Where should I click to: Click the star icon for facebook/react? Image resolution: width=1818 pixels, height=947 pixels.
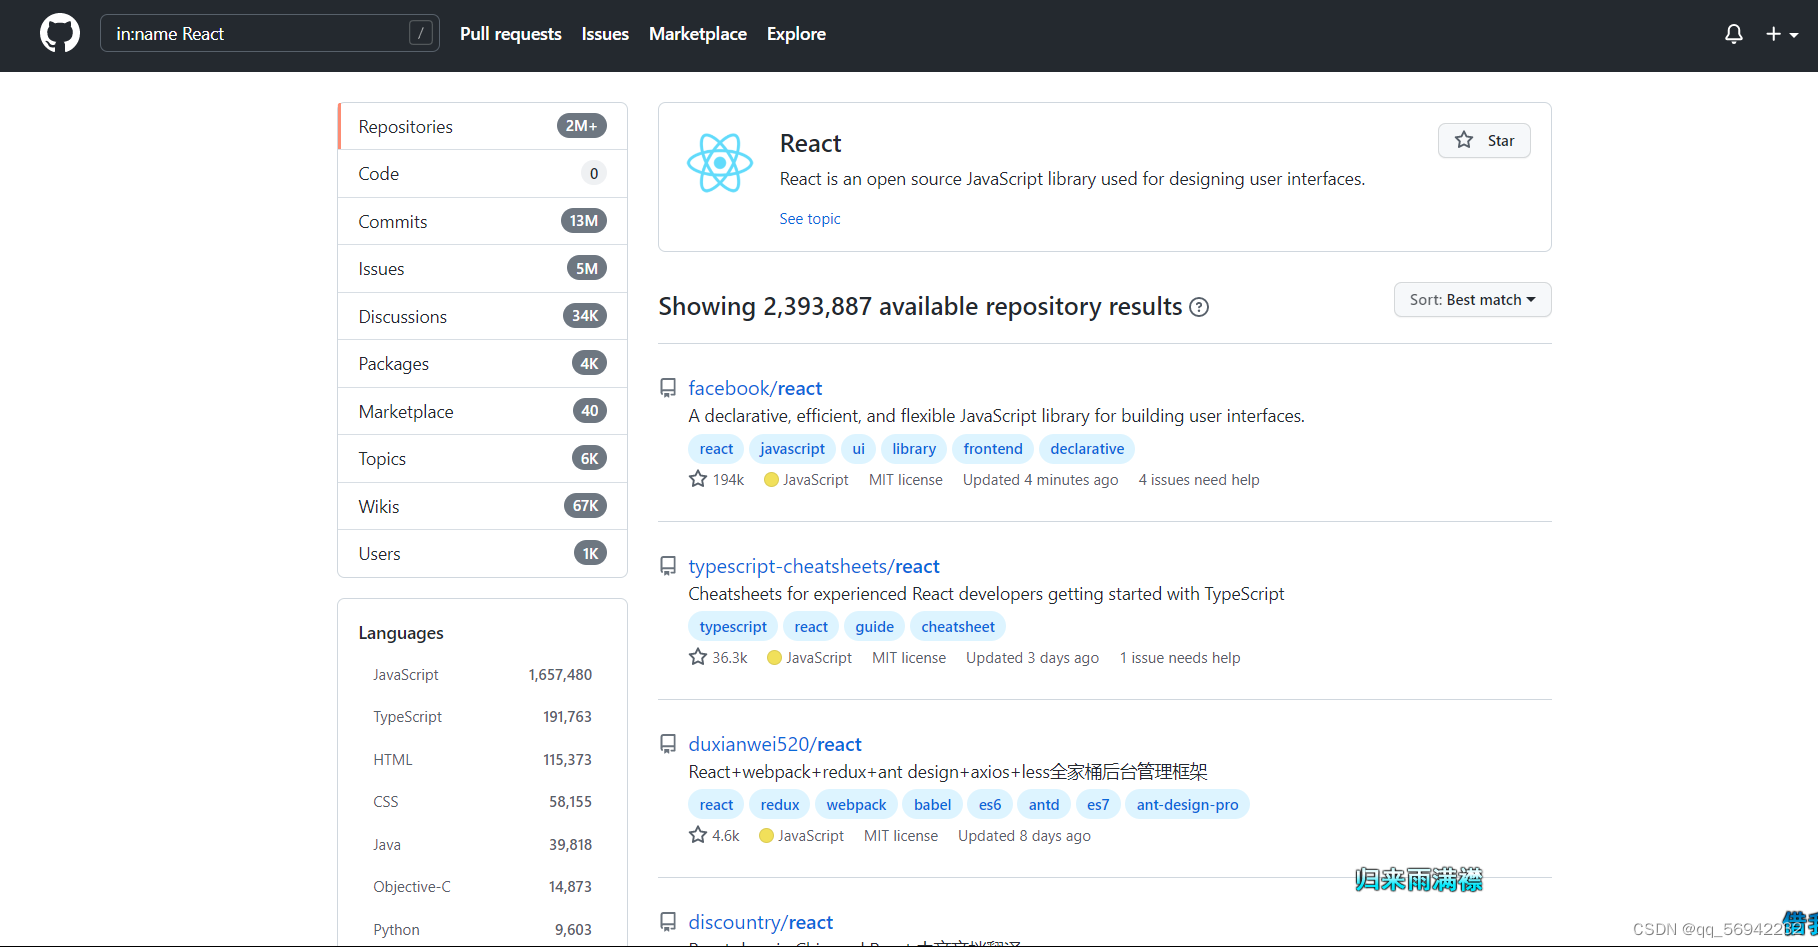[698, 479]
